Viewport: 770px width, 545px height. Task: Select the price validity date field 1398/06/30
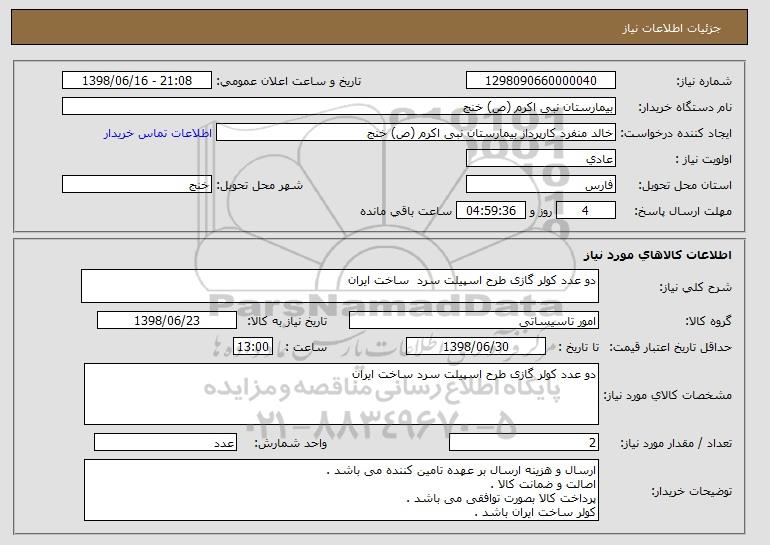[476, 347]
